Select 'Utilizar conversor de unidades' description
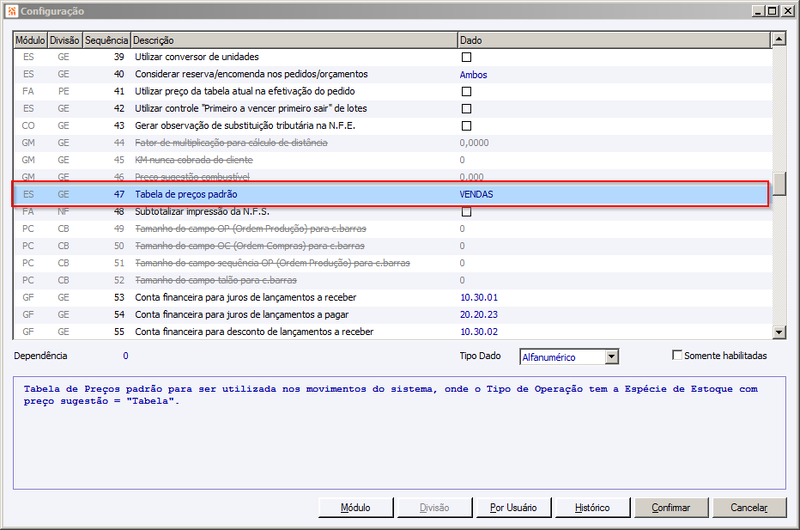This screenshot has height=530, width=800. (x=197, y=57)
